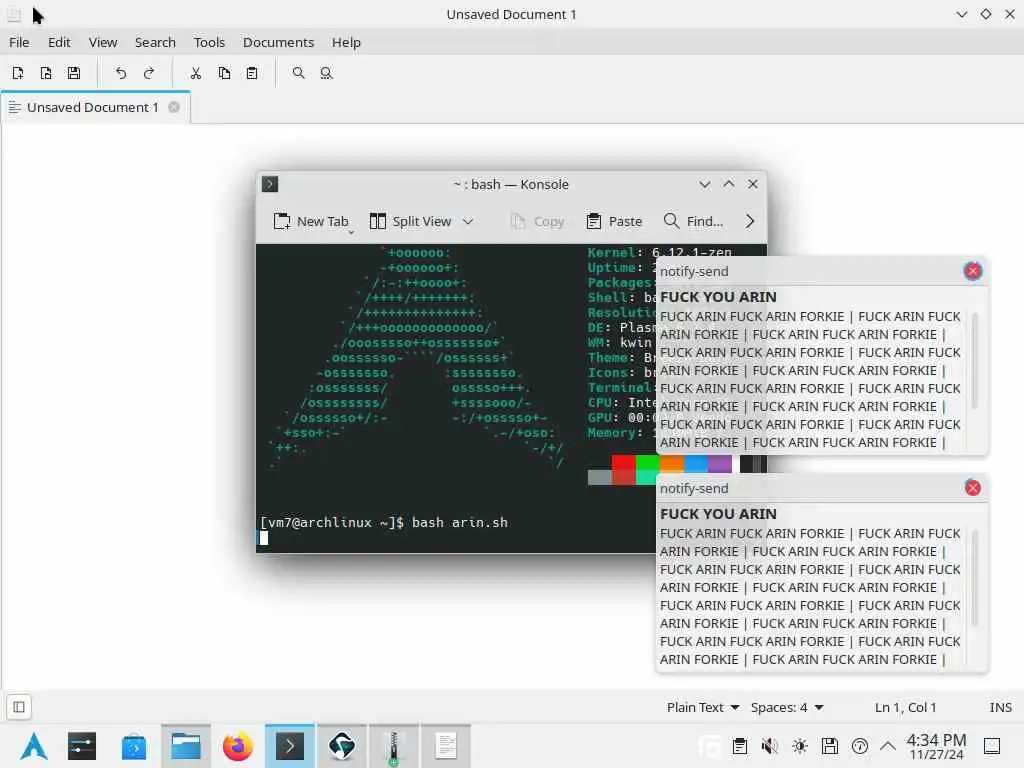Open brightness settings tray icon

(799, 746)
